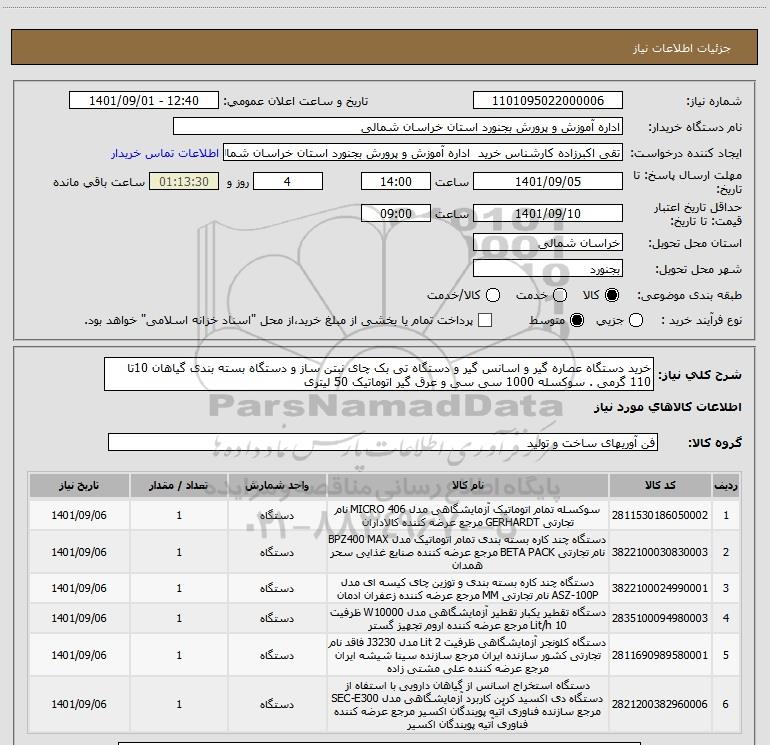The height and width of the screenshot is (745, 770).
Task: Click the BPZ400 MAX BETA PACK item name
Action: coord(468,552)
